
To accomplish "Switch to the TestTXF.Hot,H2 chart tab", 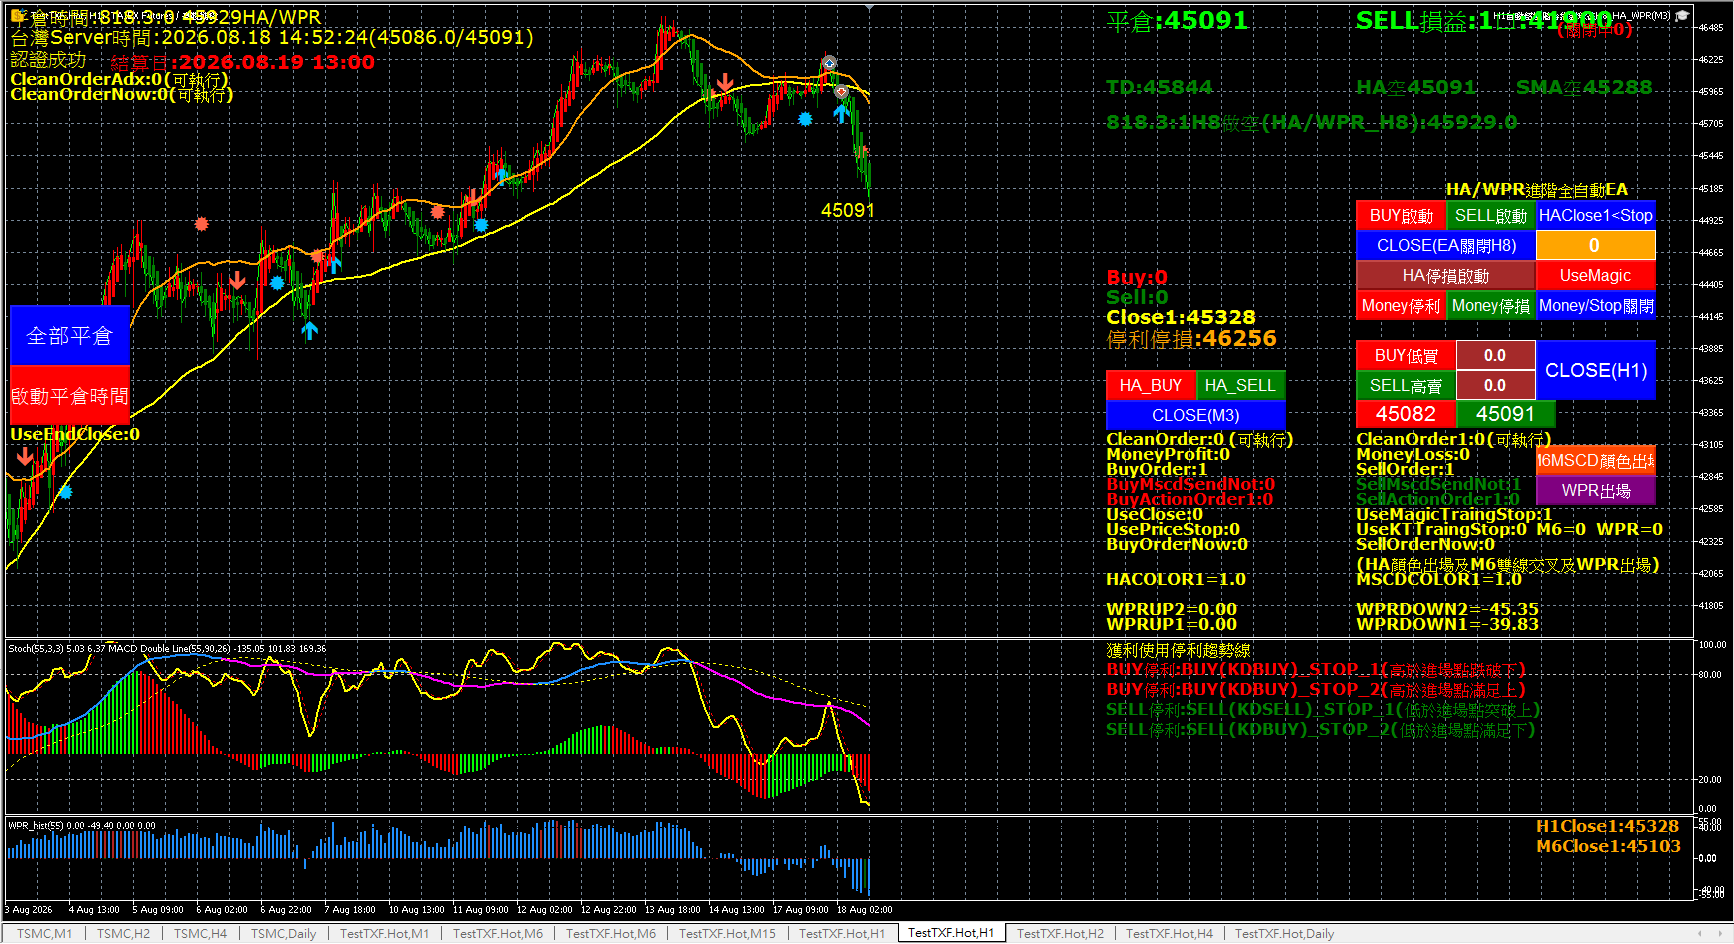I will click(x=1060, y=934).
